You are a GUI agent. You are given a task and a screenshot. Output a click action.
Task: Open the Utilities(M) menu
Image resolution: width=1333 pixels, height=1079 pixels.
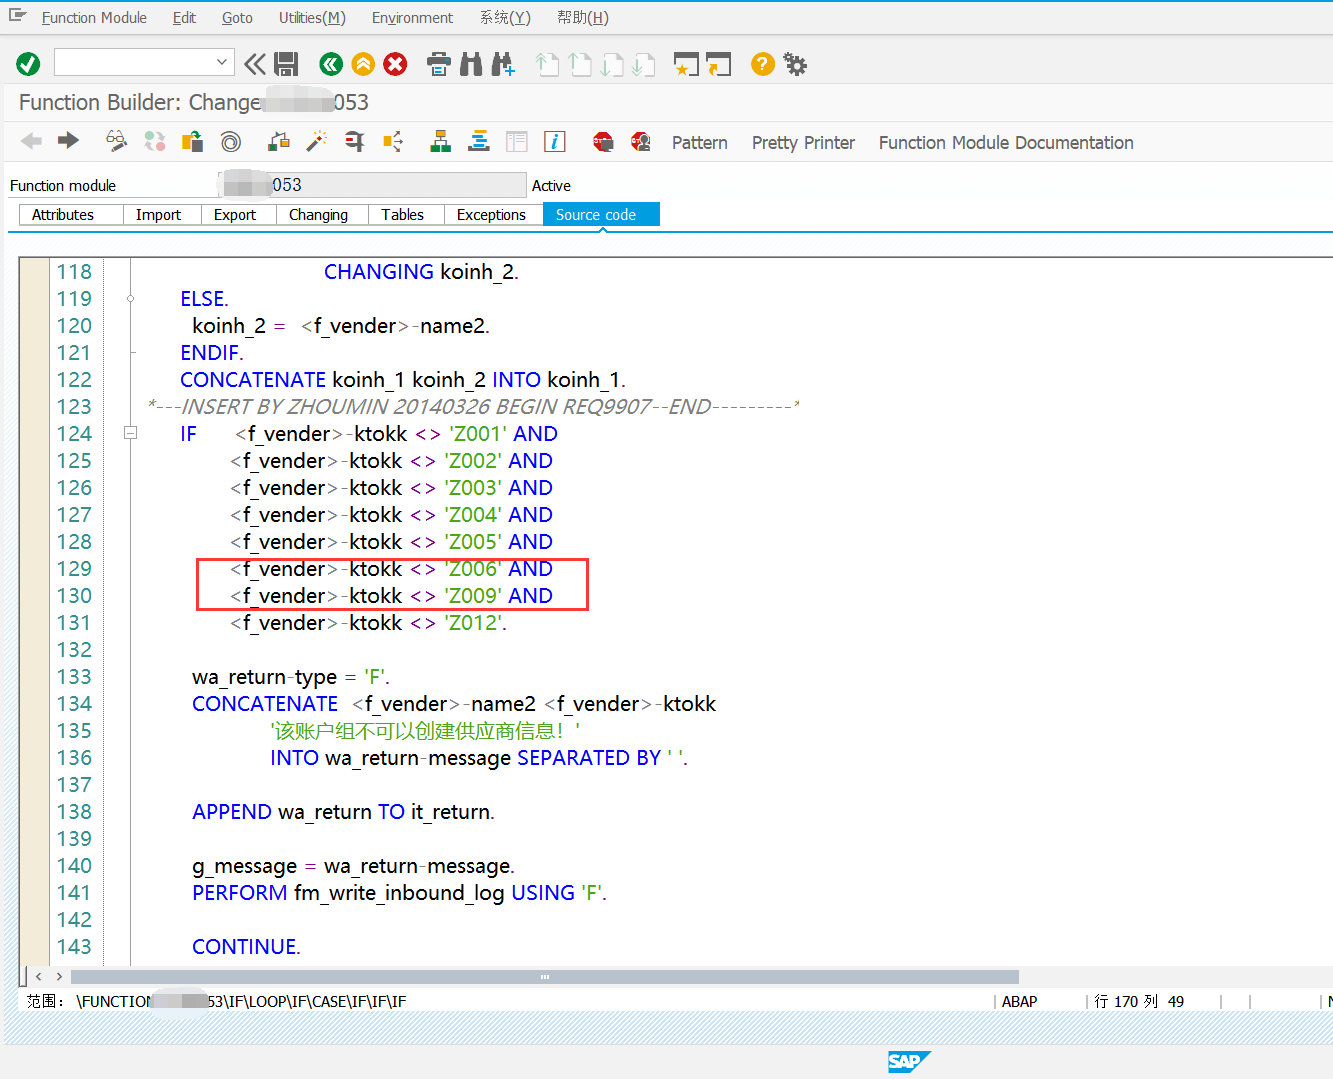click(x=312, y=18)
